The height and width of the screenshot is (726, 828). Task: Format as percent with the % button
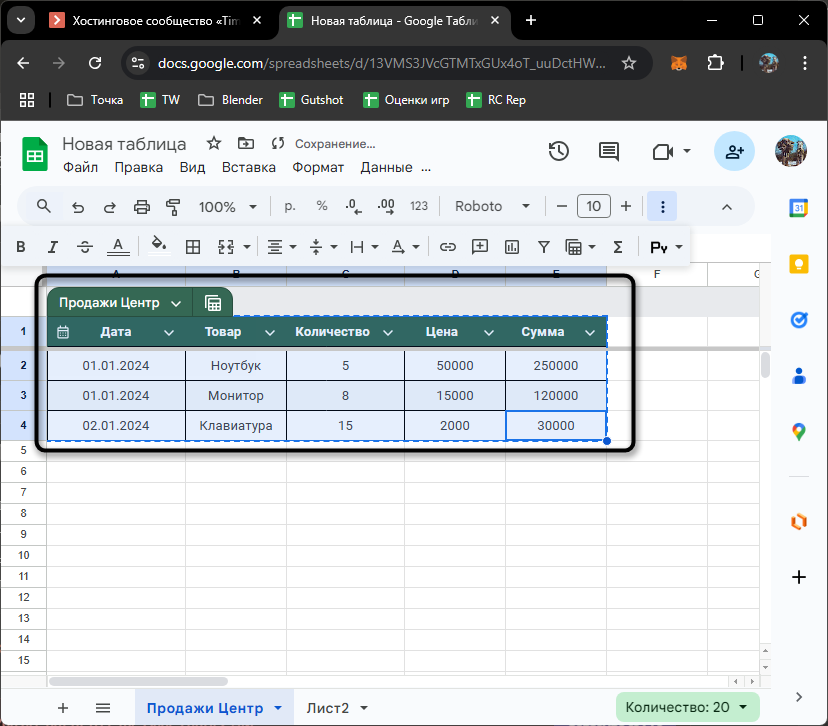322,206
